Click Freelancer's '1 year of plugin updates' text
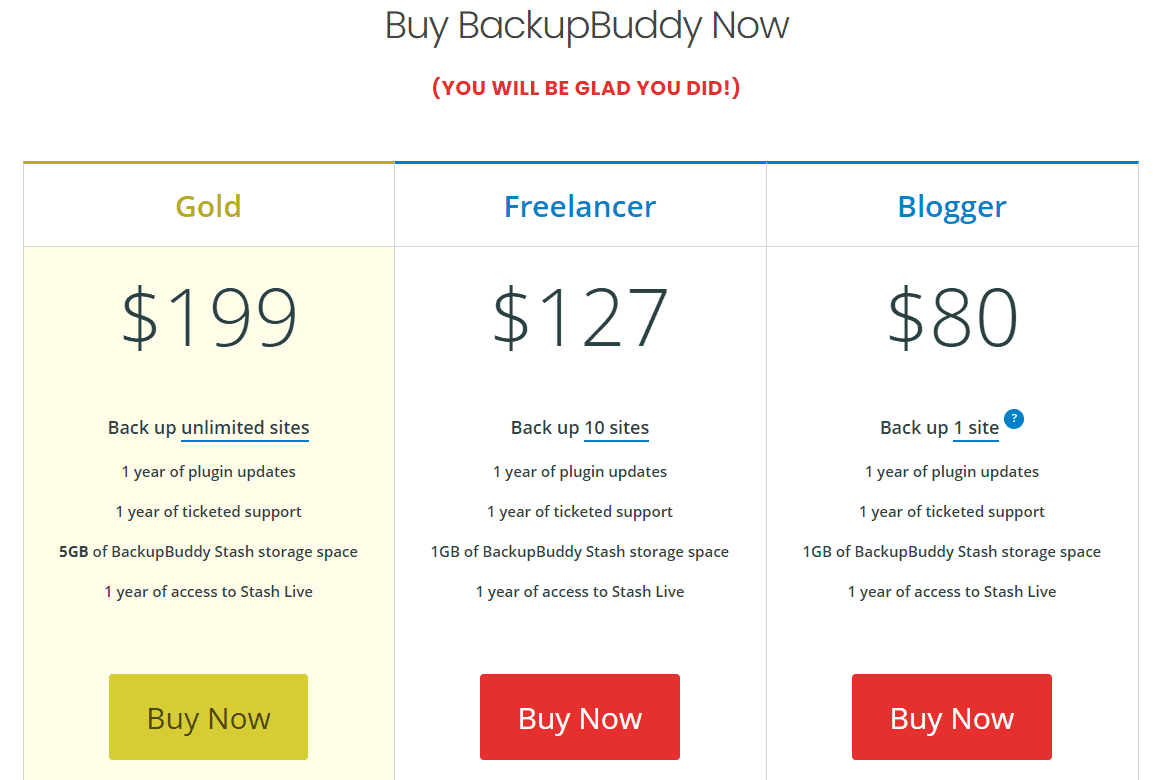 pyautogui.click(x=580, y=472)
